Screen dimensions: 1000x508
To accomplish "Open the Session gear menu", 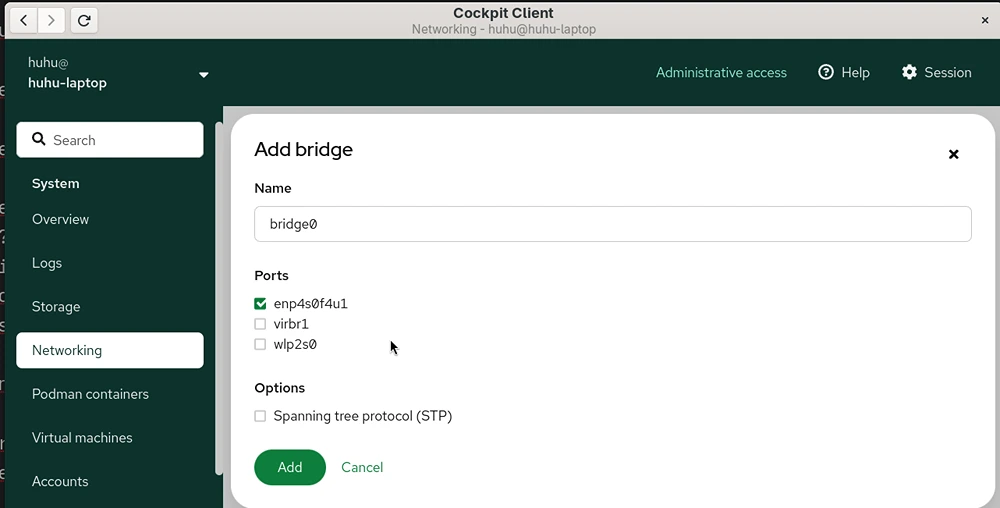I will (x=936, y=73).
